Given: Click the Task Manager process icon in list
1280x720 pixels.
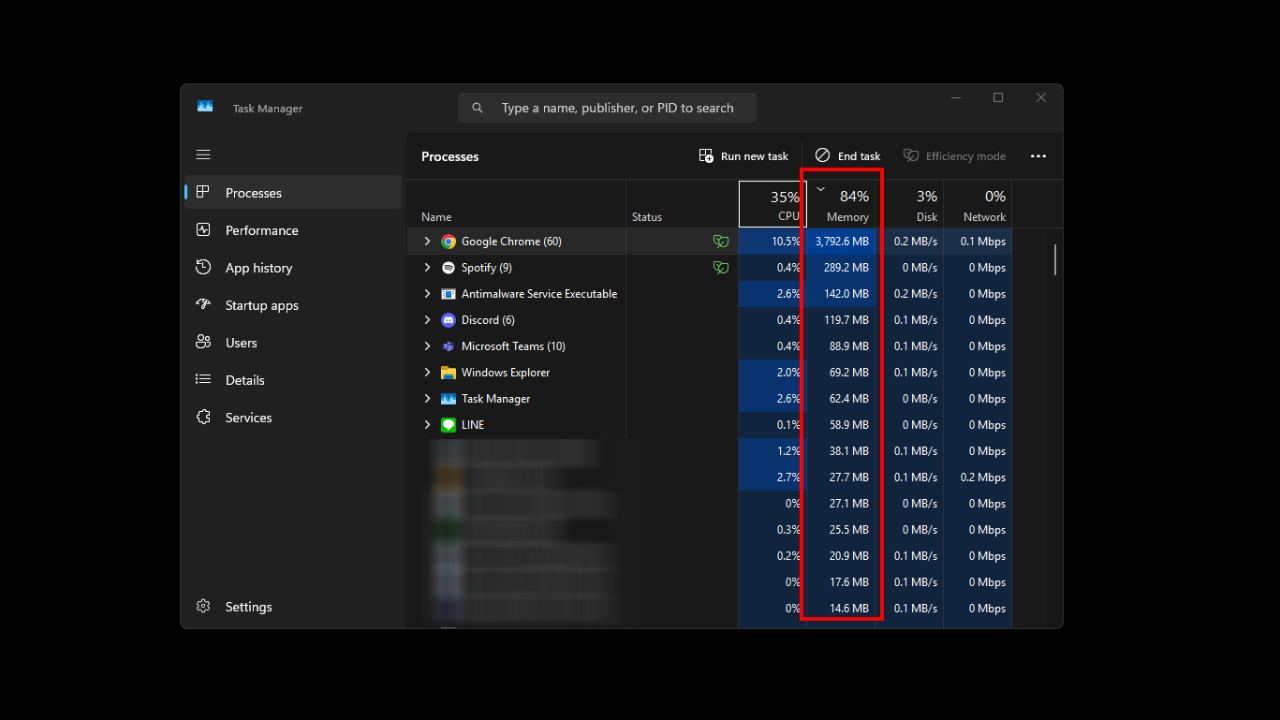Looking at the screenshot, I should pos(448,398).
